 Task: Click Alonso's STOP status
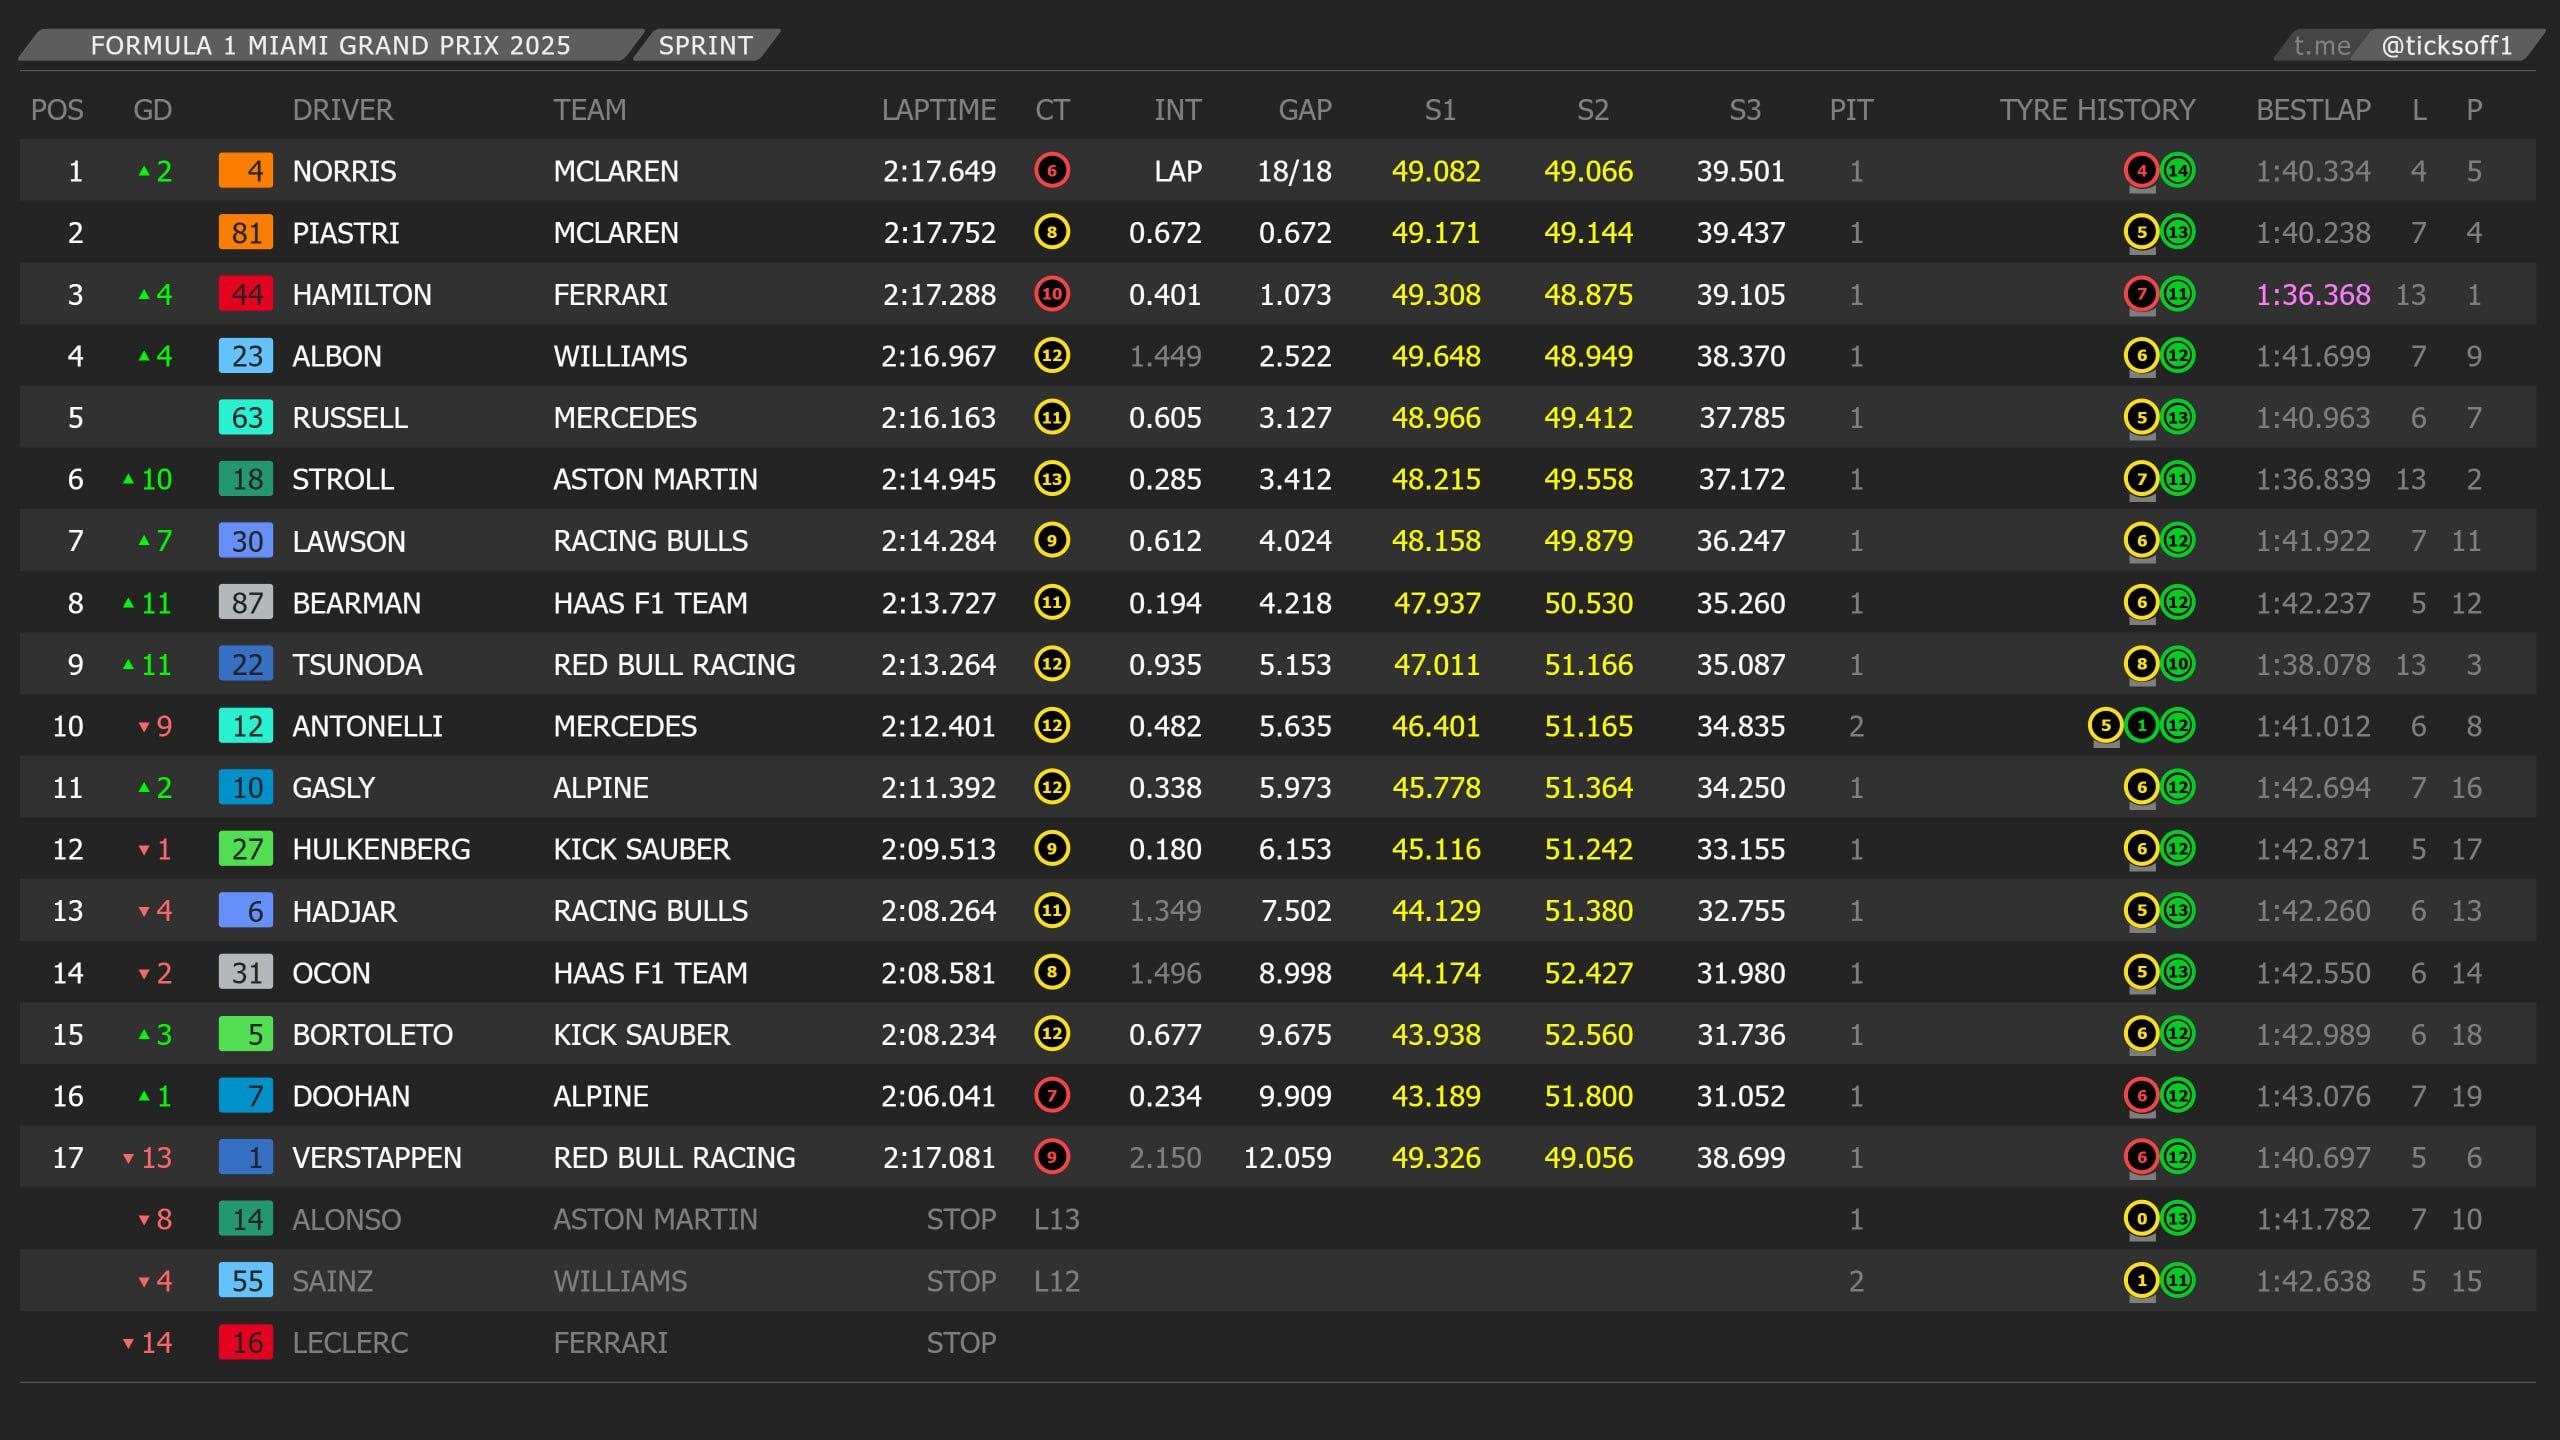(x=961, y=1219)
